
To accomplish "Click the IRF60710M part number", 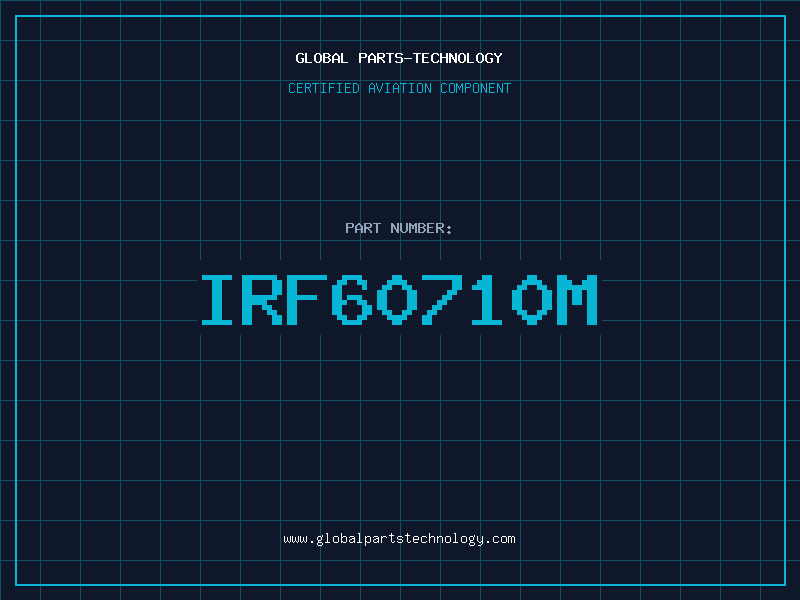I will [x=399, y=299].
